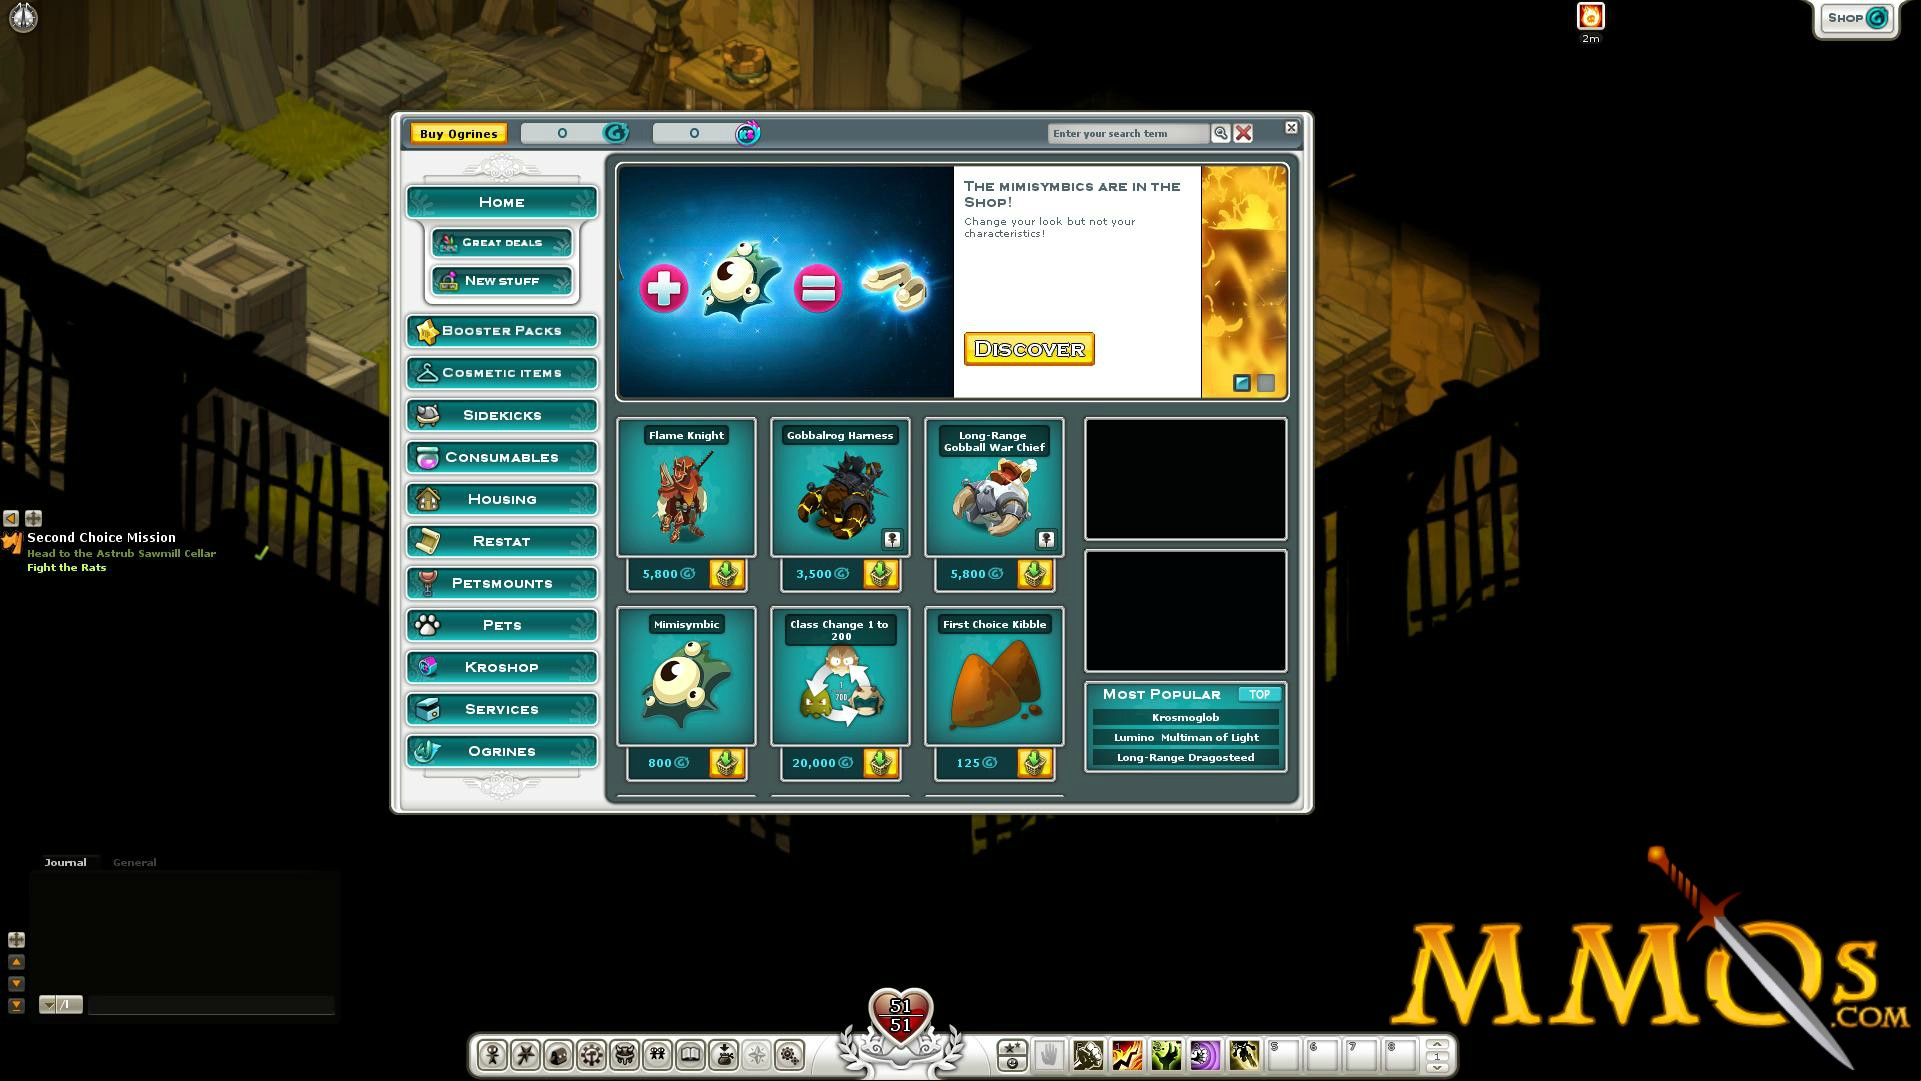1921x1081 pixels.
Task: Select the red lightning spell in slot 1
Action: pos(1127,1054)
